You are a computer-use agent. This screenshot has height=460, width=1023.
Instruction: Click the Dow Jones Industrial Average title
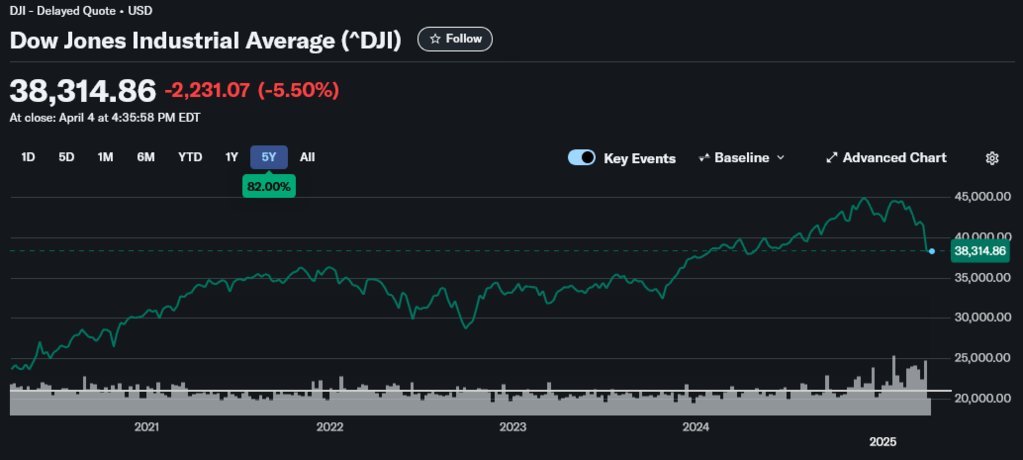point(206,40)
